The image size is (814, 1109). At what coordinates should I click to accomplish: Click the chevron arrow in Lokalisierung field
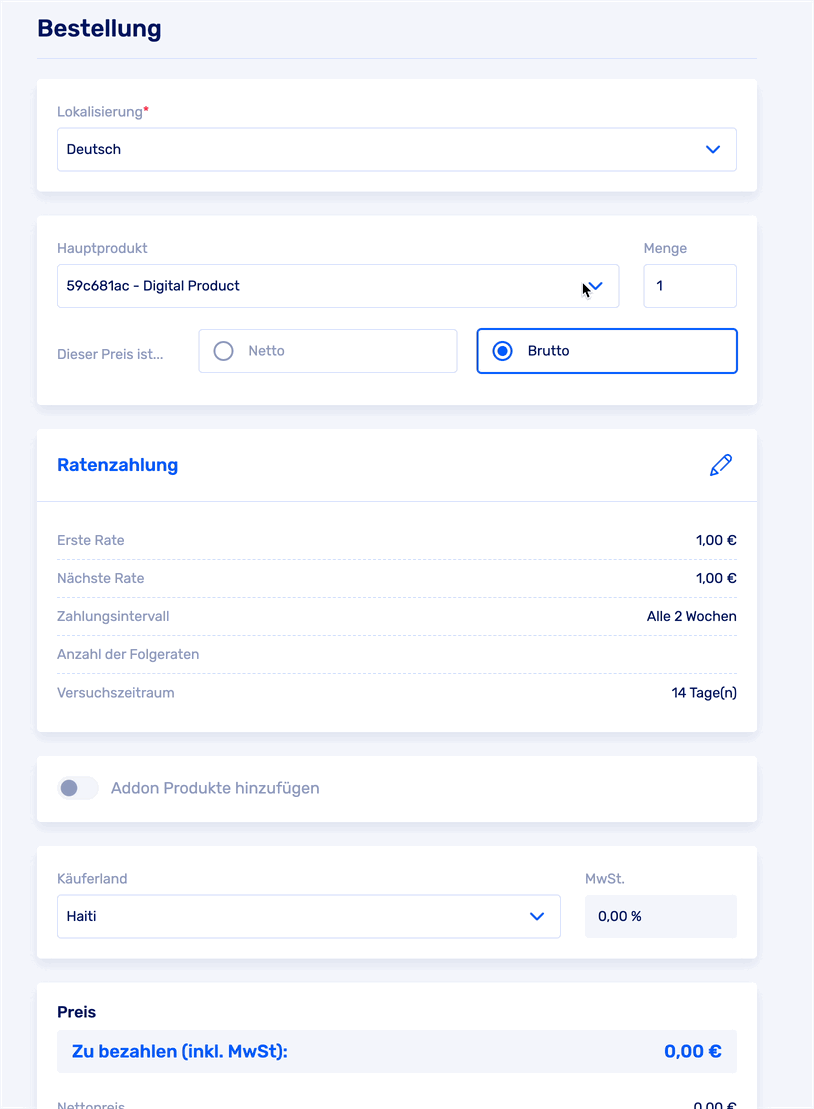(713, 149)
